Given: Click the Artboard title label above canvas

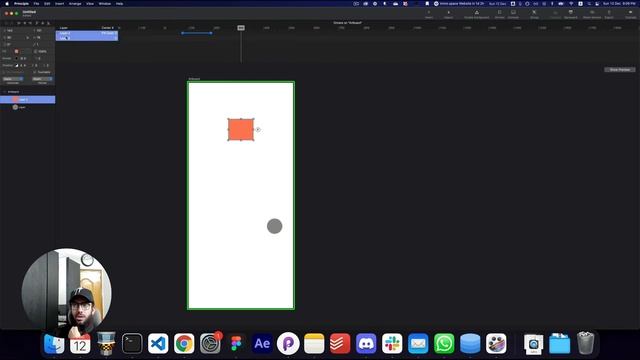Looking at the screenshot, I should 194,79.
